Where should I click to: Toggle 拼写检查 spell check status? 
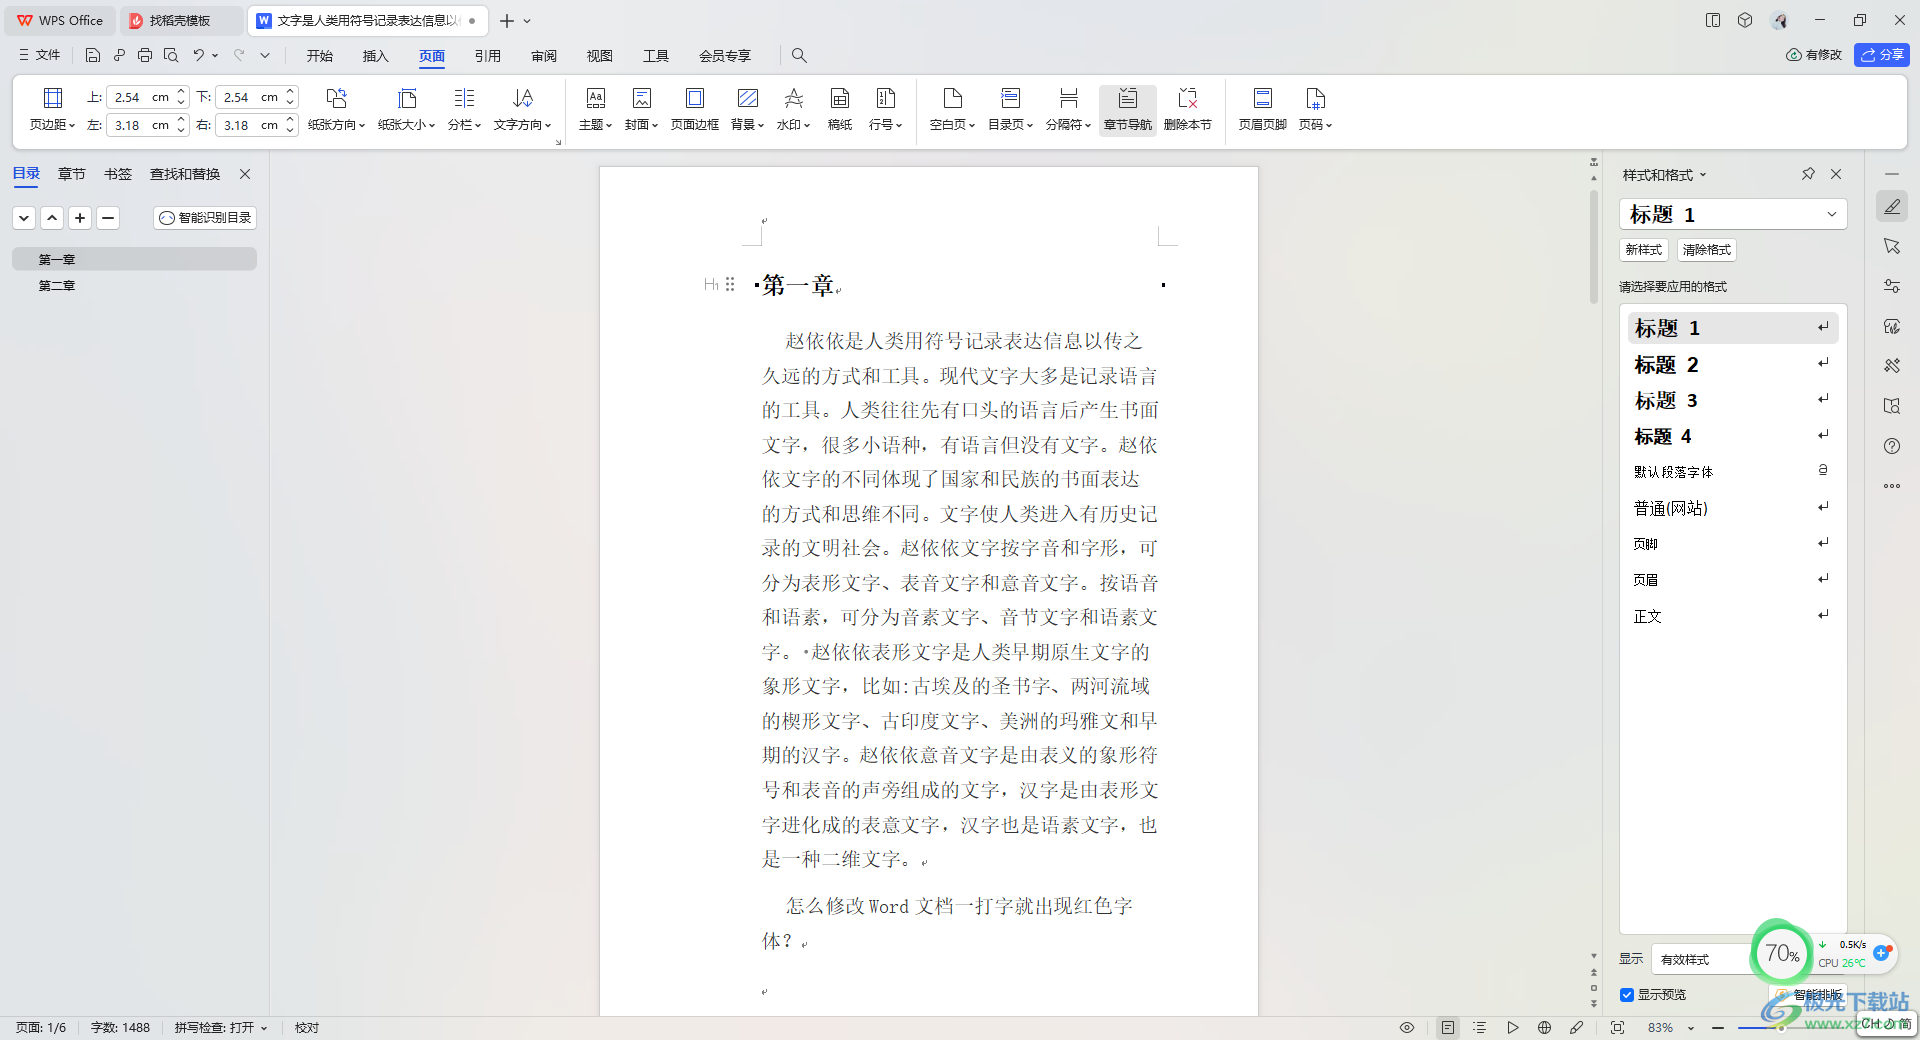(221, 1028)
